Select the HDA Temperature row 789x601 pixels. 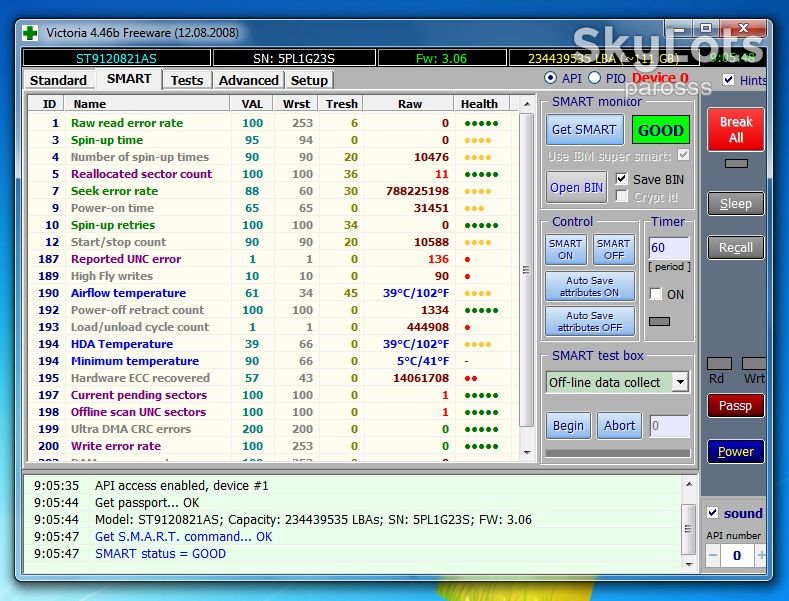273,344
